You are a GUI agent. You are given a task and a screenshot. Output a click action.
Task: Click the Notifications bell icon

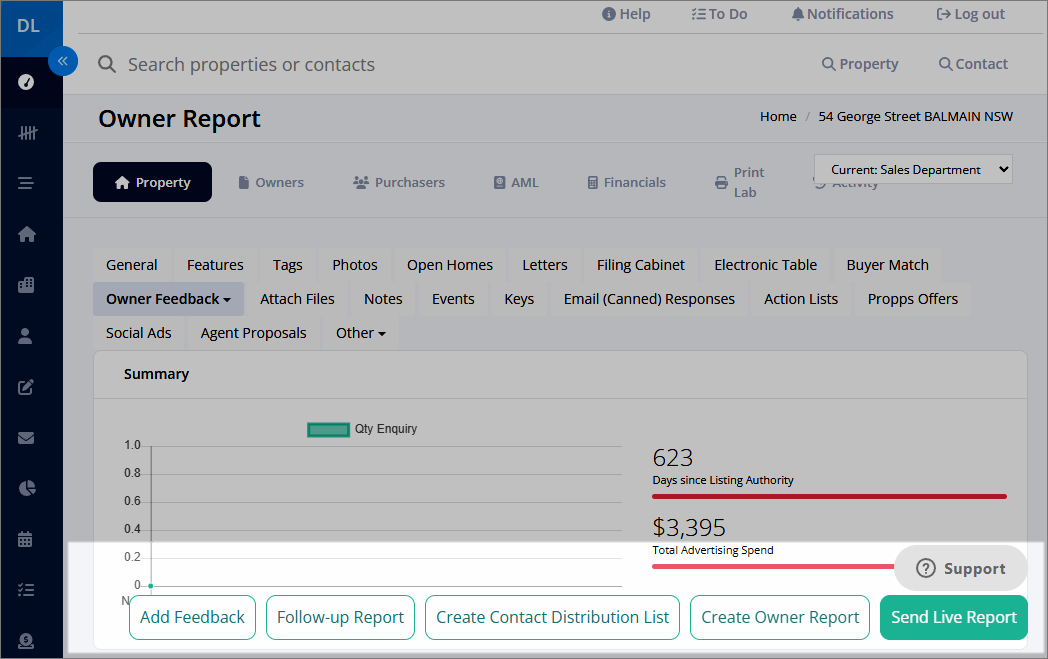[799, 13]
